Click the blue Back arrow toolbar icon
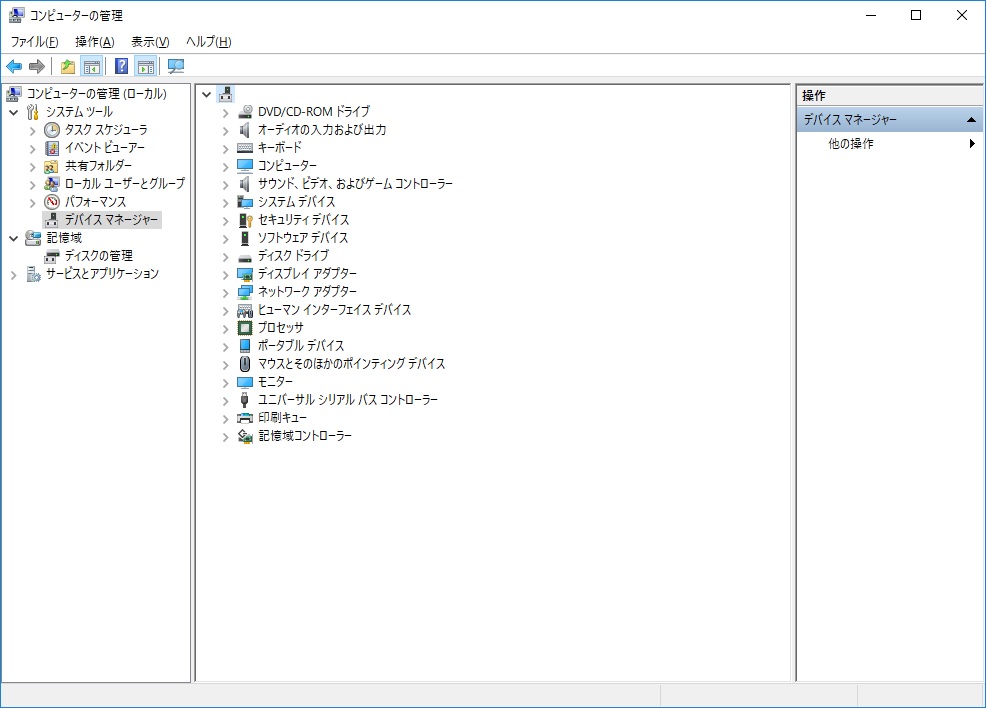This screenshot has width=987, height=709. click(14, 67)
